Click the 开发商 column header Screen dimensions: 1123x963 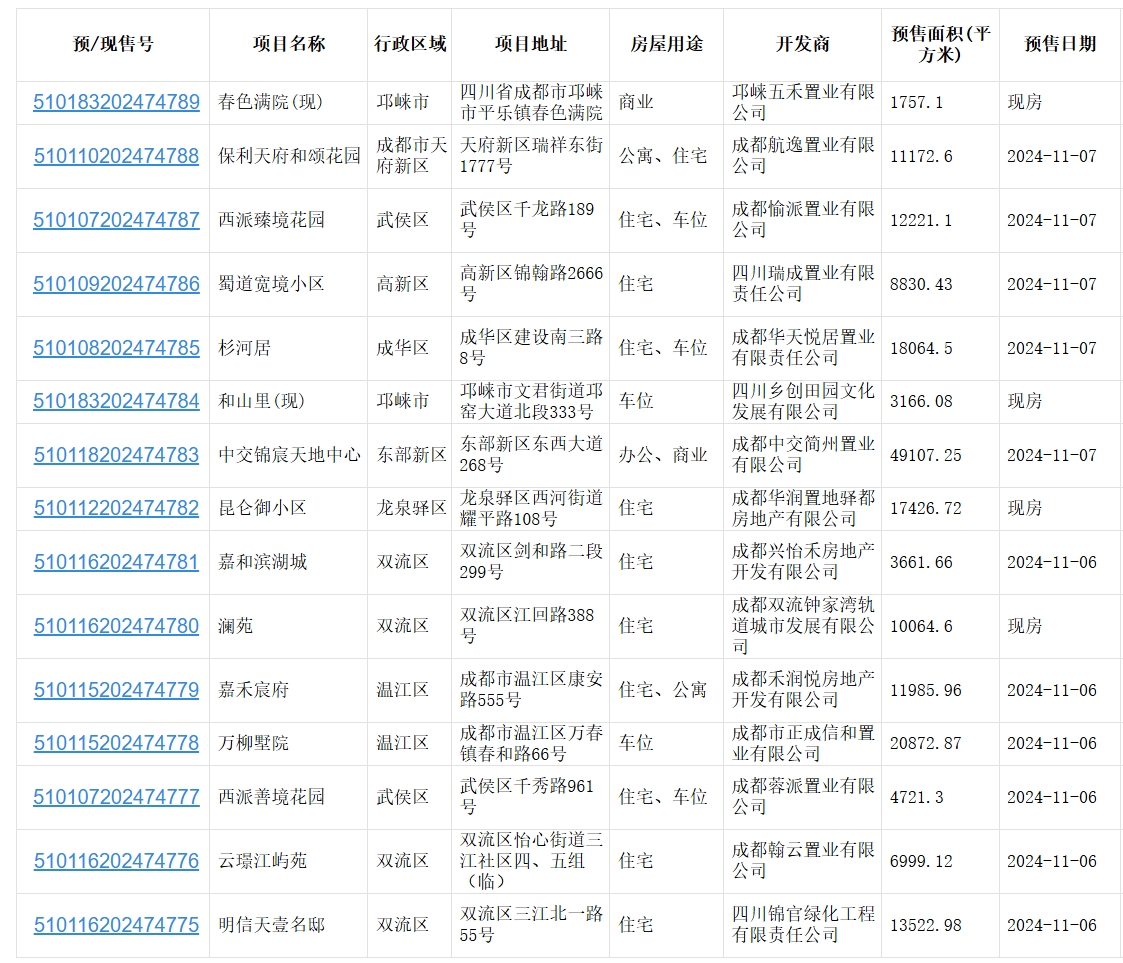click(x=802, y=44)
